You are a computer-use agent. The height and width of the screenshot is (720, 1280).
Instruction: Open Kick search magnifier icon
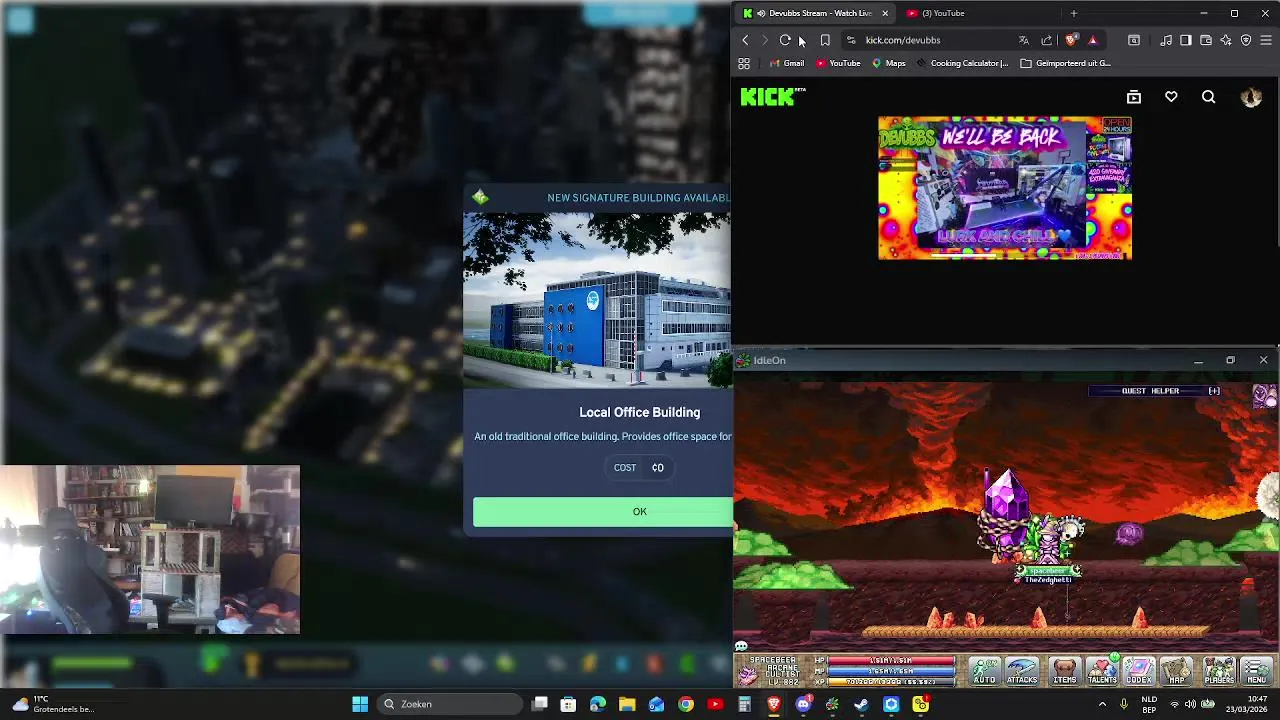click(x=1209, y=97)
